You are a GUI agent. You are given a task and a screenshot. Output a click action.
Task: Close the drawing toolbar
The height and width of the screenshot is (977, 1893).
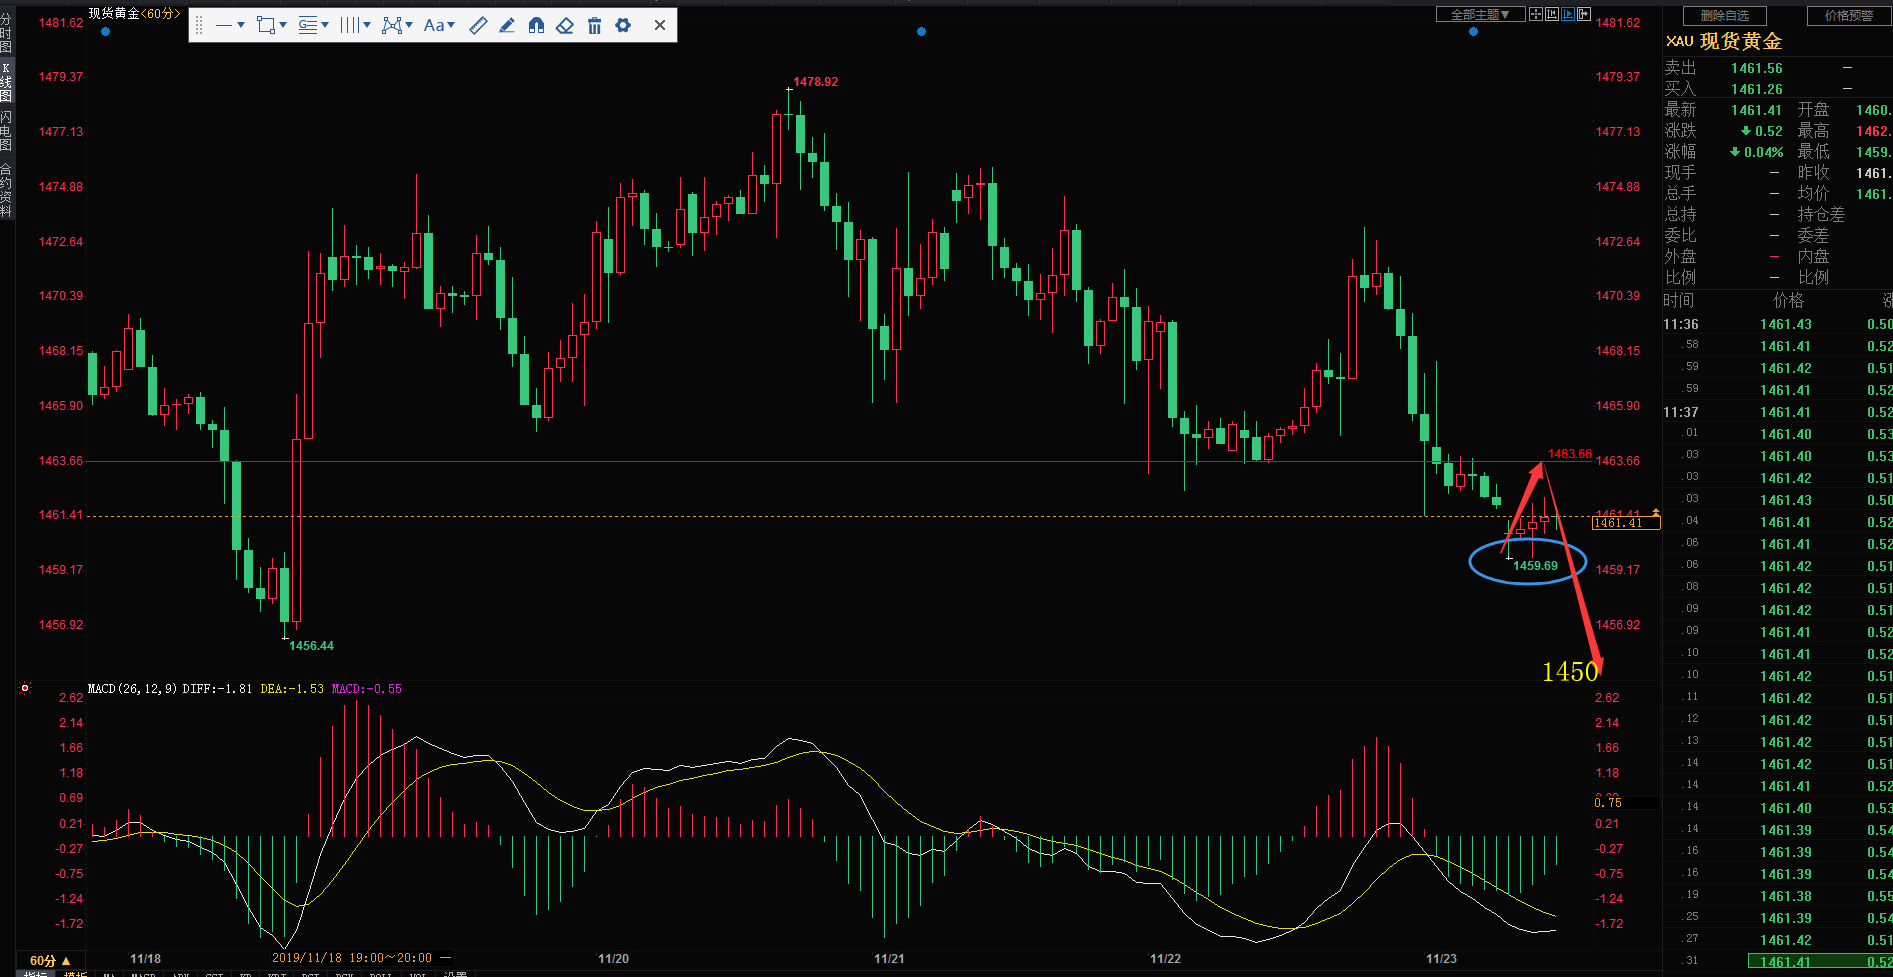point(660,25)
